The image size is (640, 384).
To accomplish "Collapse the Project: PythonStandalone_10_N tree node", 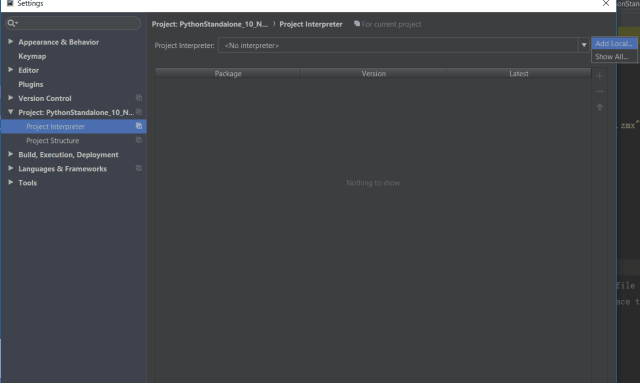I will pyautogui.click(x=11, y=112).
